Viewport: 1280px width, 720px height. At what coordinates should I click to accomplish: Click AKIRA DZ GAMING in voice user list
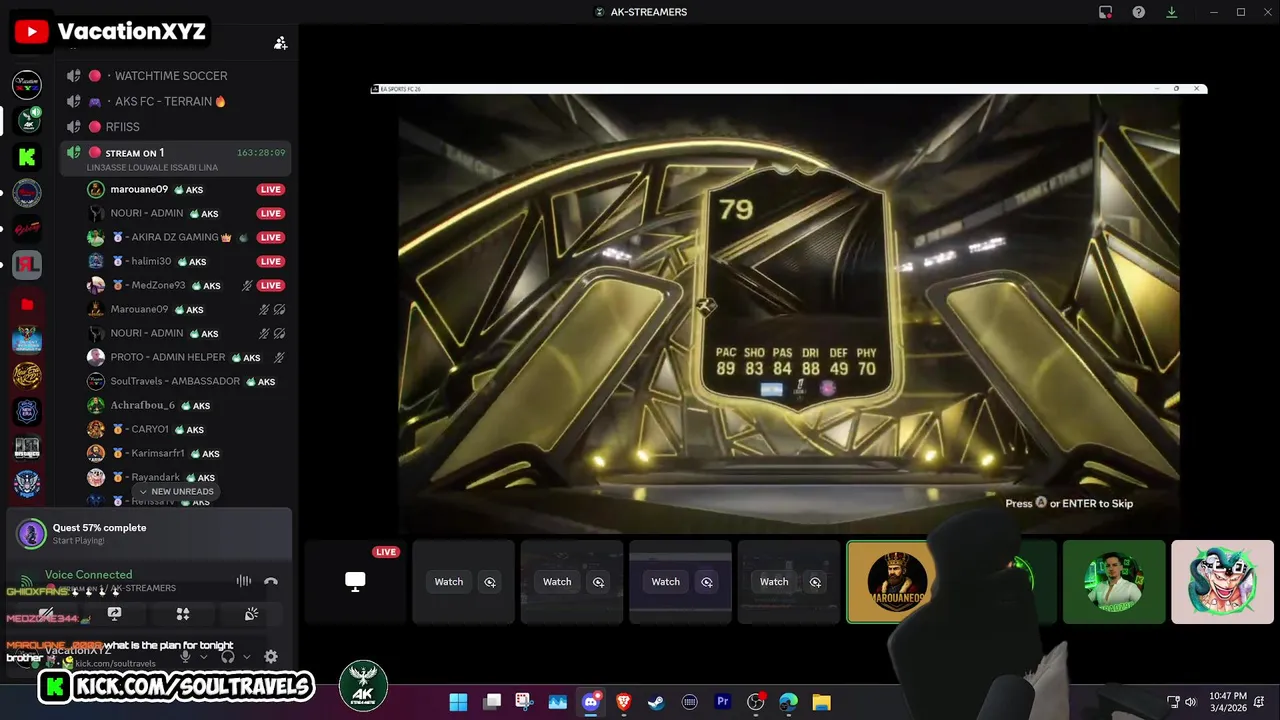186,237
